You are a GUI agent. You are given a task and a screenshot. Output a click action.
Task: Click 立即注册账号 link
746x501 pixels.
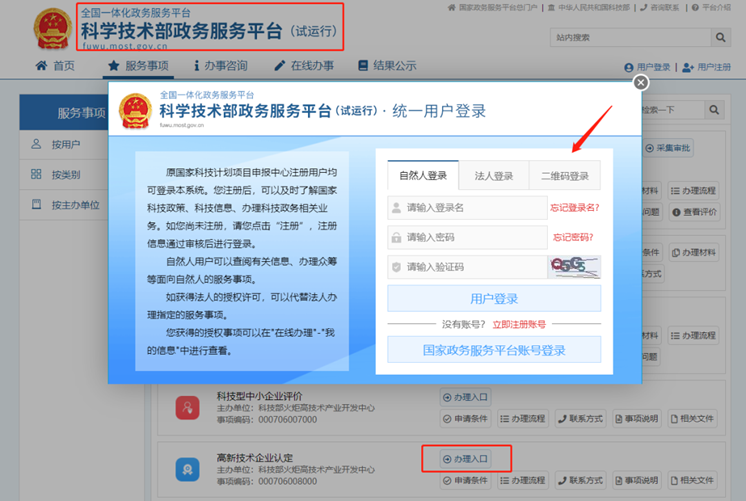click(519, 324)
